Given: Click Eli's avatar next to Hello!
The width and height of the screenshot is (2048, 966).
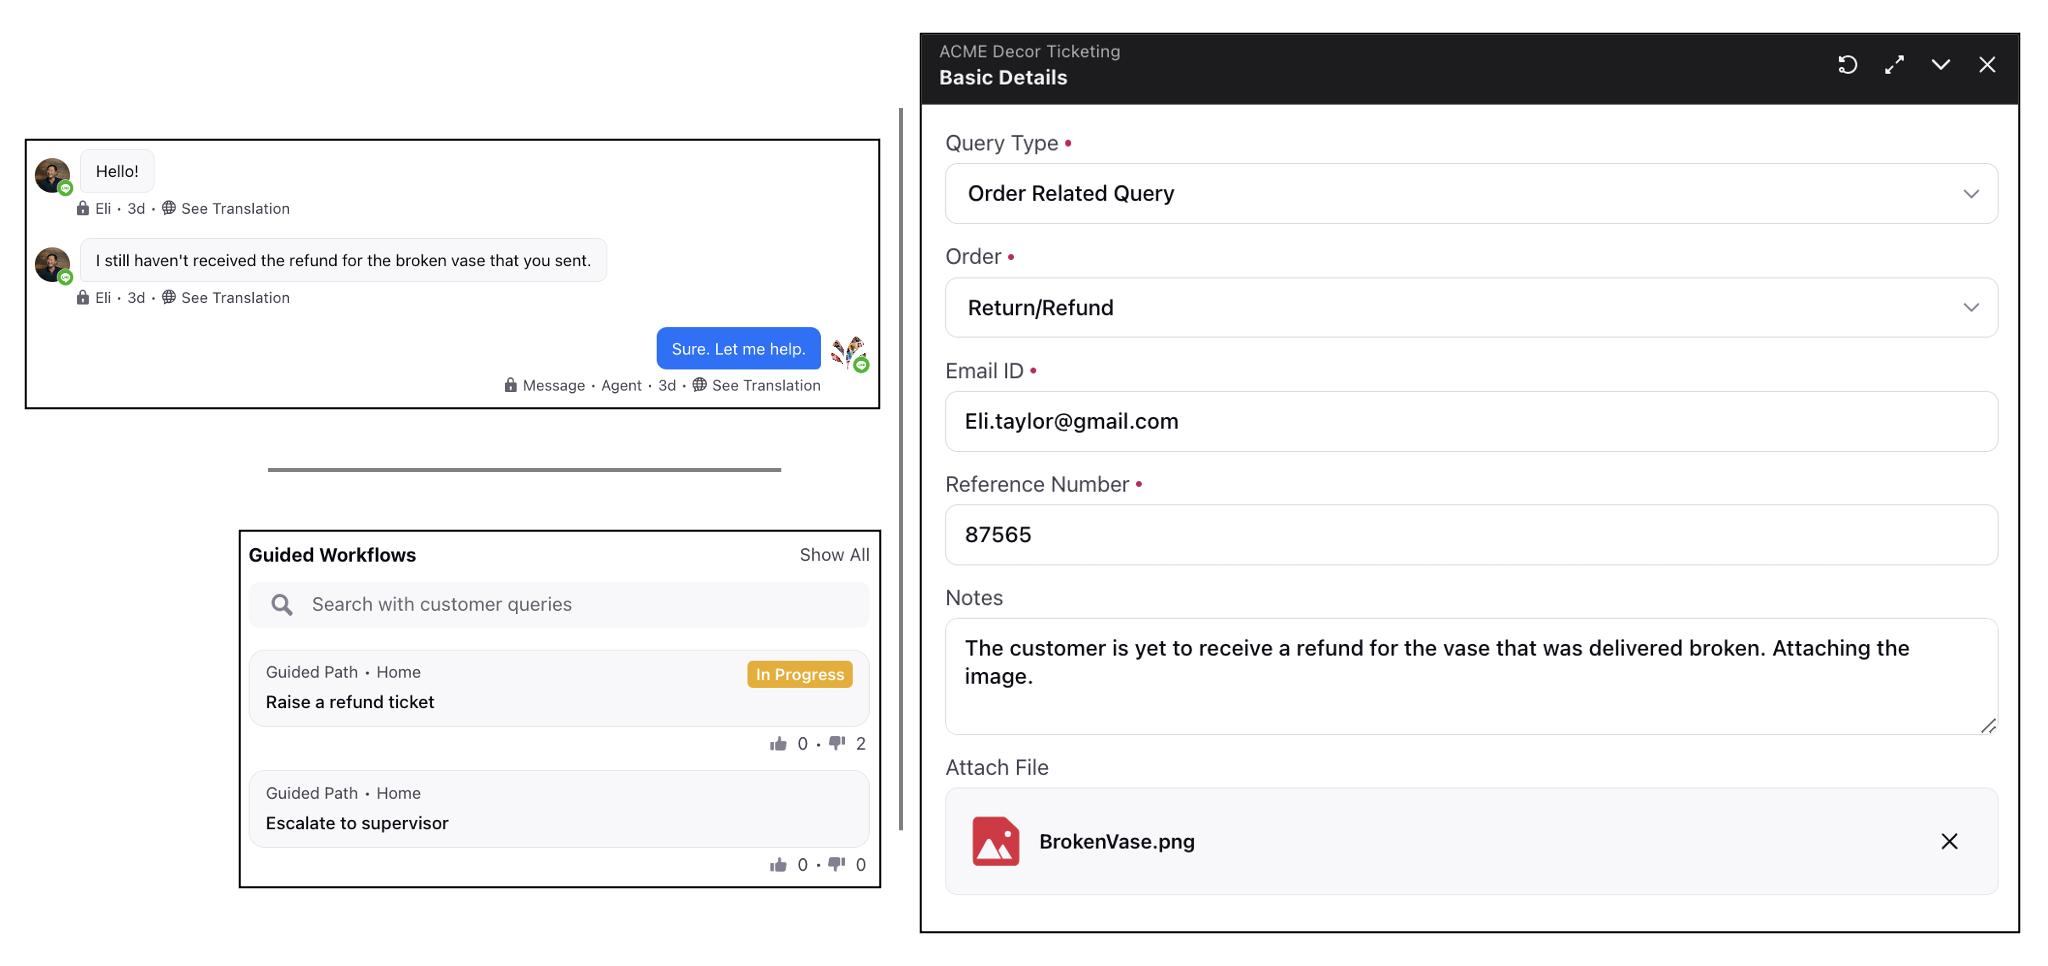Looking at the screenshot, I should click(x=53, y=175).
